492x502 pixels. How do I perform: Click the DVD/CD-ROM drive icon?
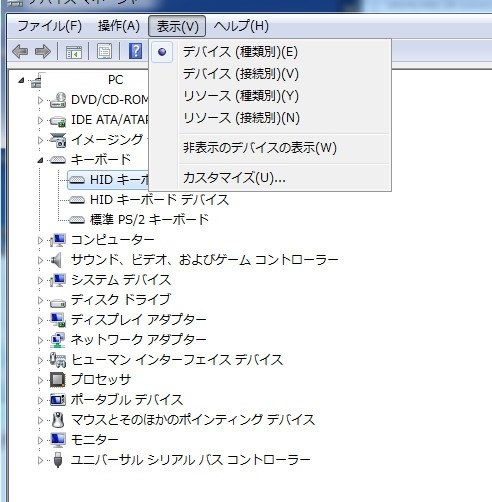58,100
